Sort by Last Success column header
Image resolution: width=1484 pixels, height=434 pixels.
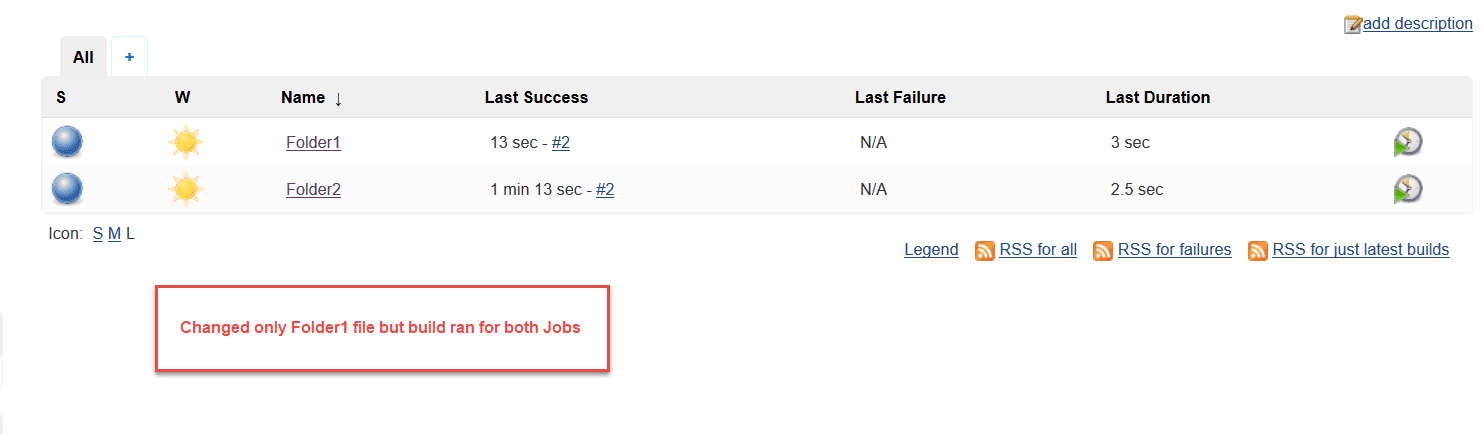pyautogui.click(x=536, y=97)
